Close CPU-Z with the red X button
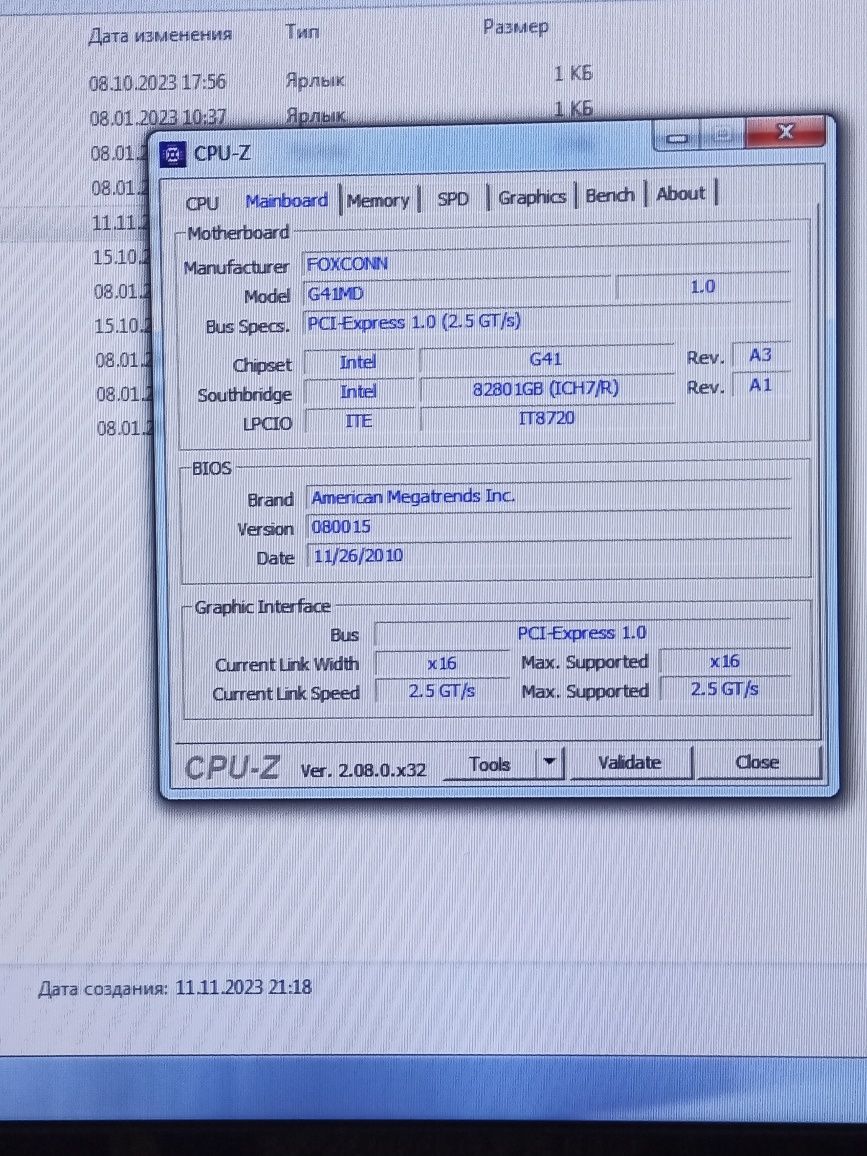 (x=786, y=132)
